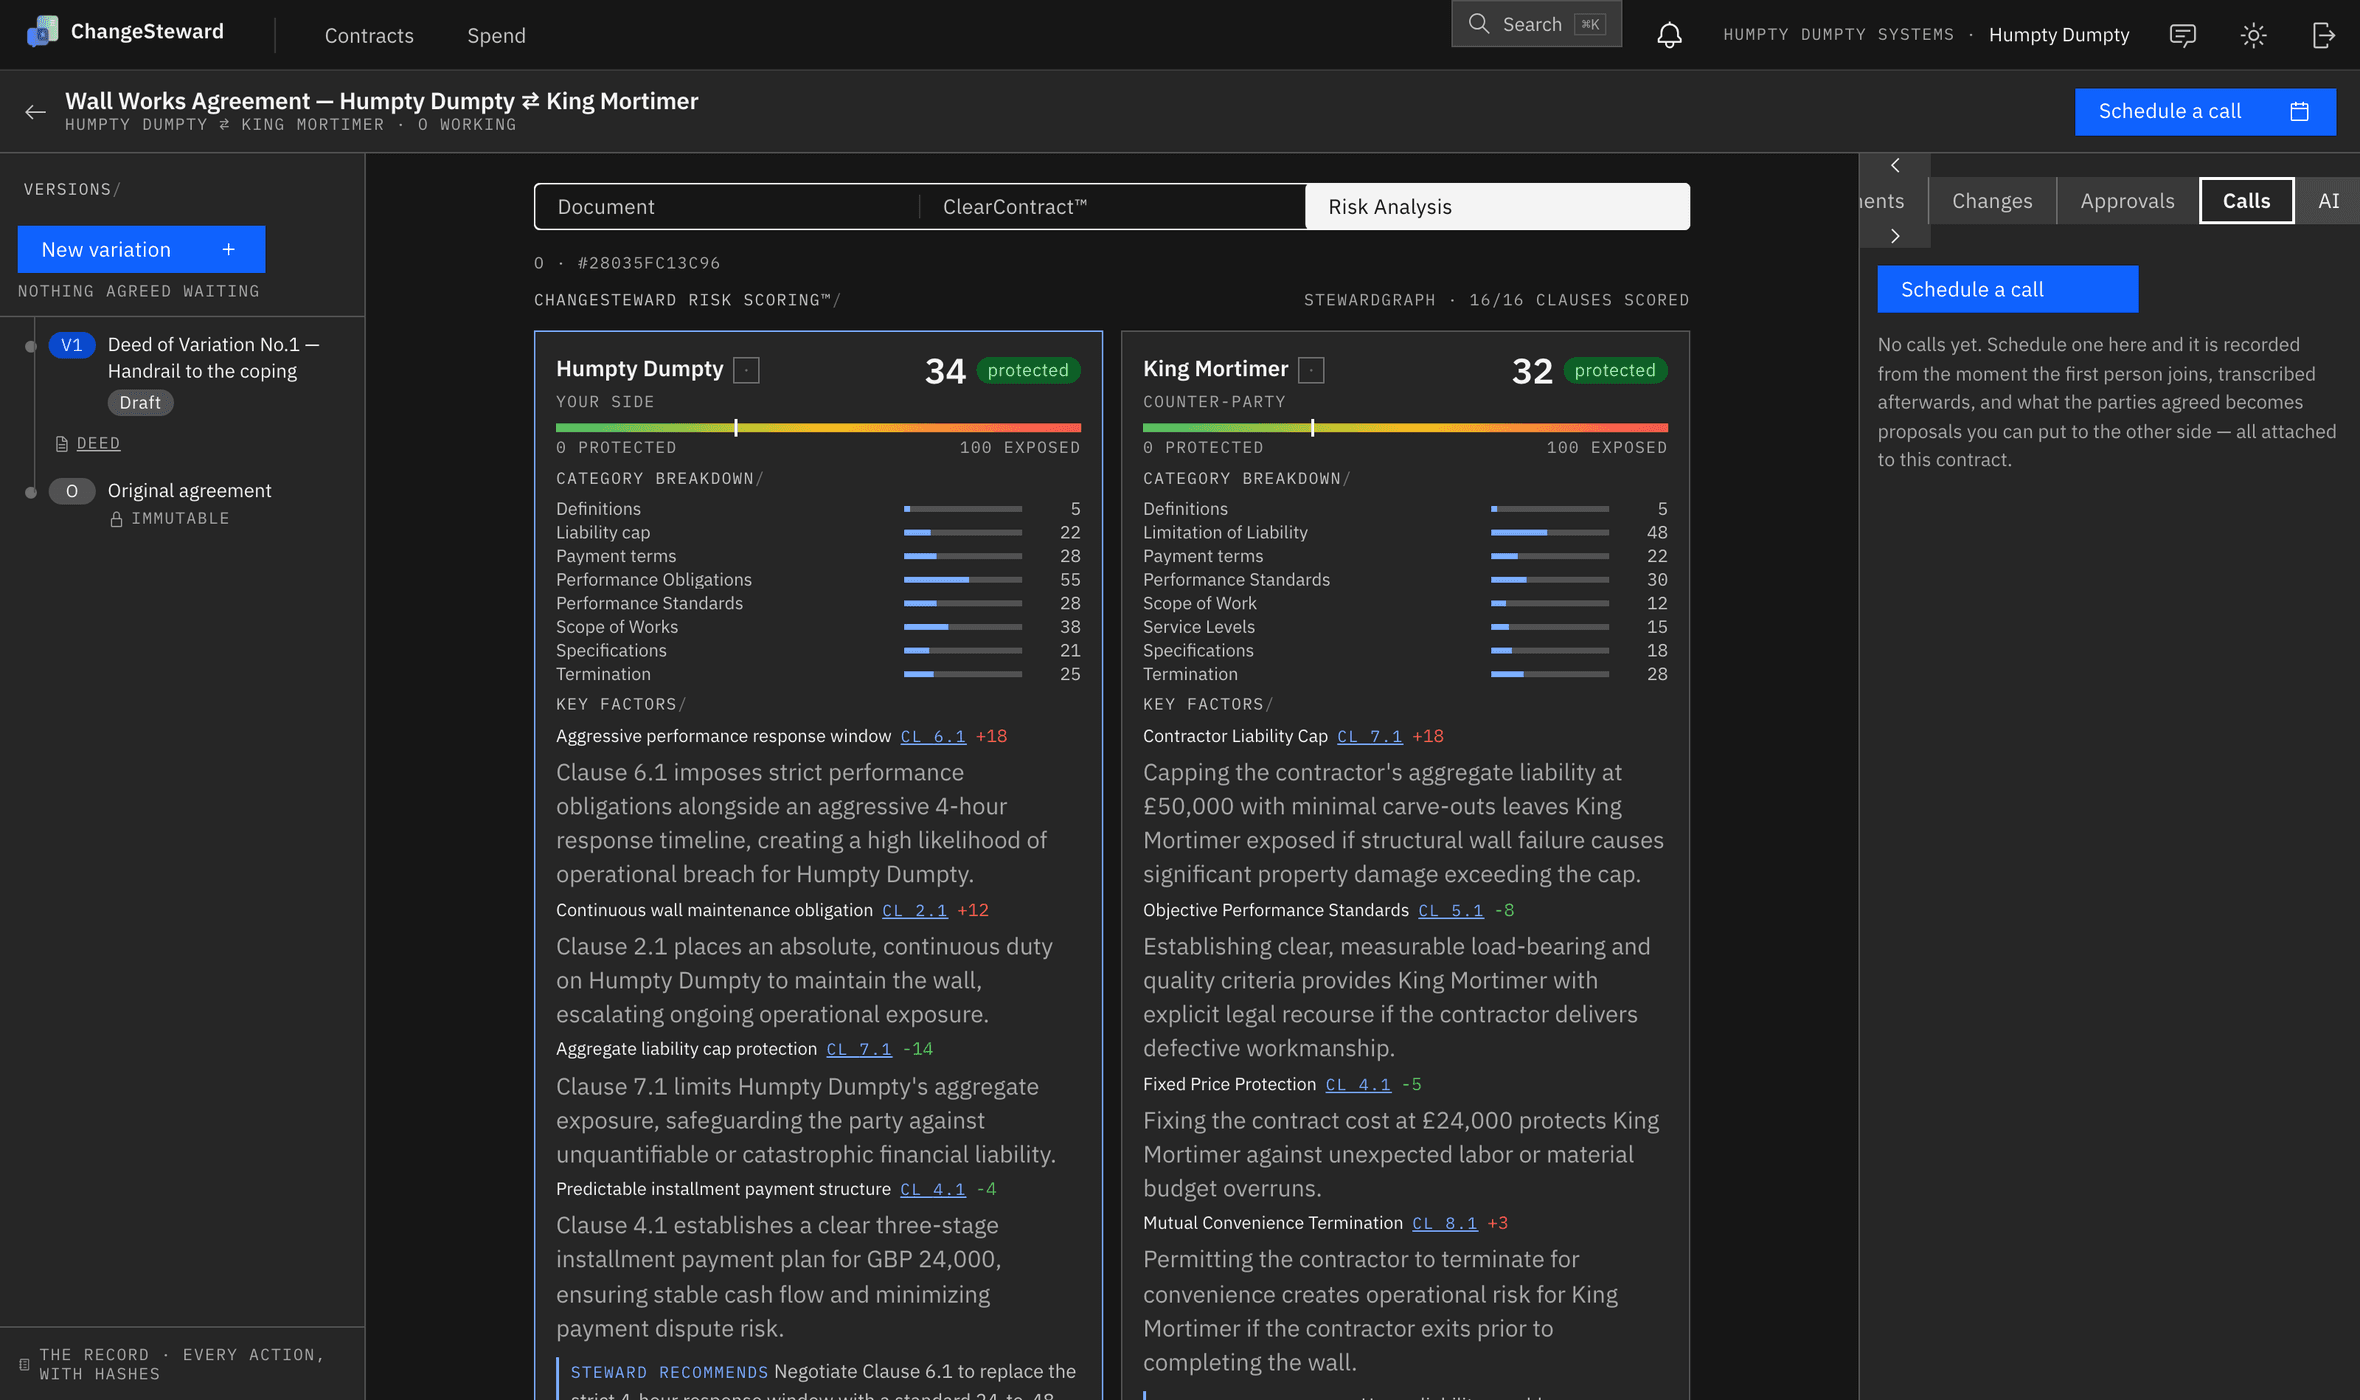Select Original agreement version

pyautogui.click(x=189, y=491)
